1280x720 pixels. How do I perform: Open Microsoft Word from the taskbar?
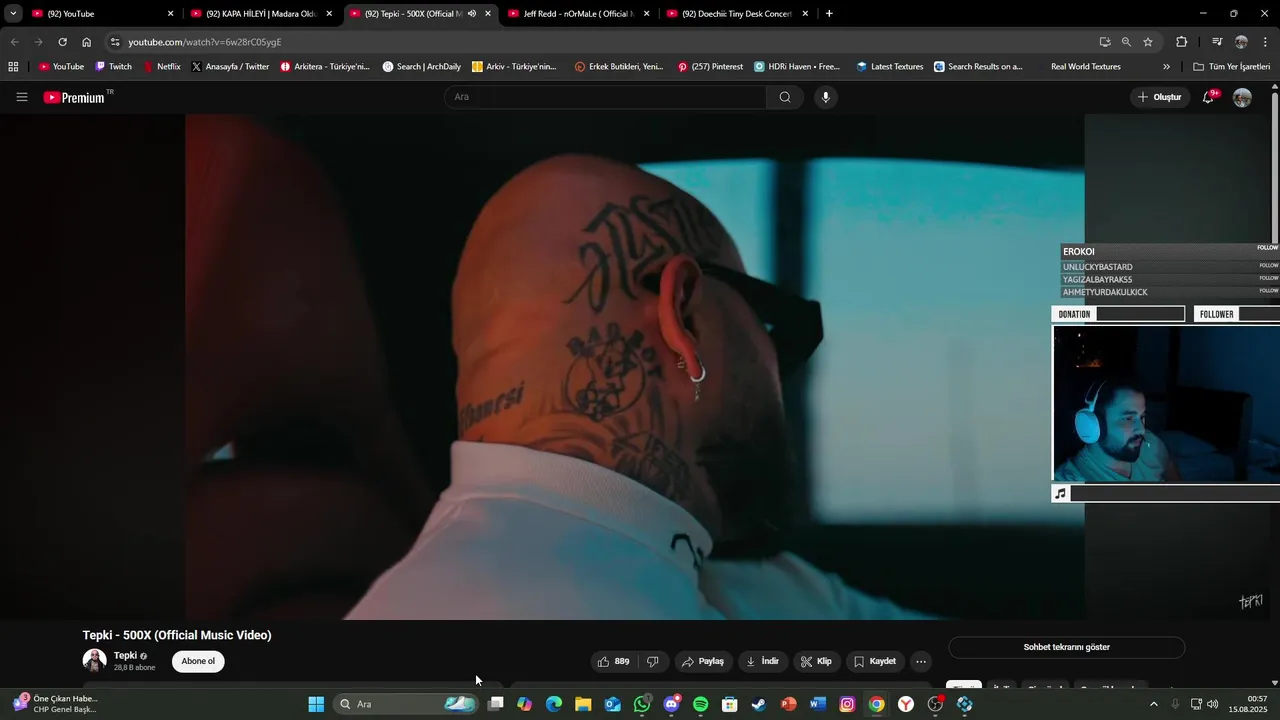818,704
